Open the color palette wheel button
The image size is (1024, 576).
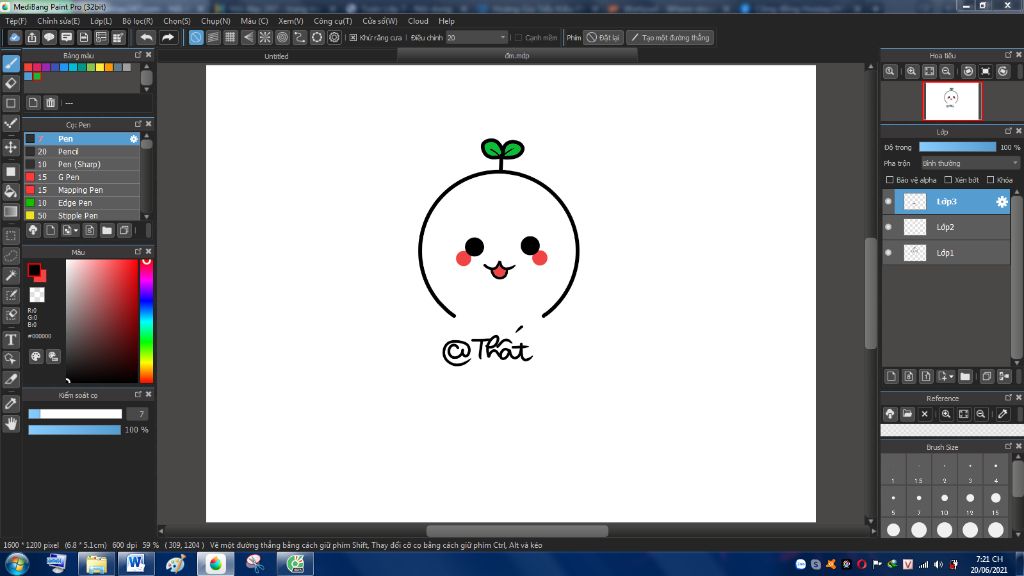[36, 357]
